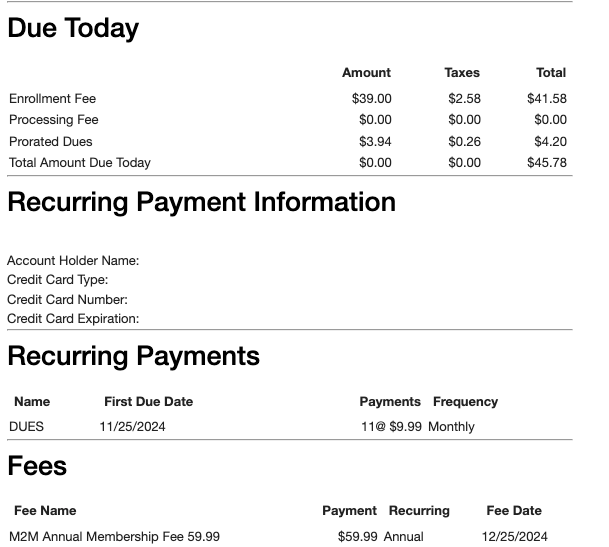Click the $41.58 enrollment total

tap(546, 99)
